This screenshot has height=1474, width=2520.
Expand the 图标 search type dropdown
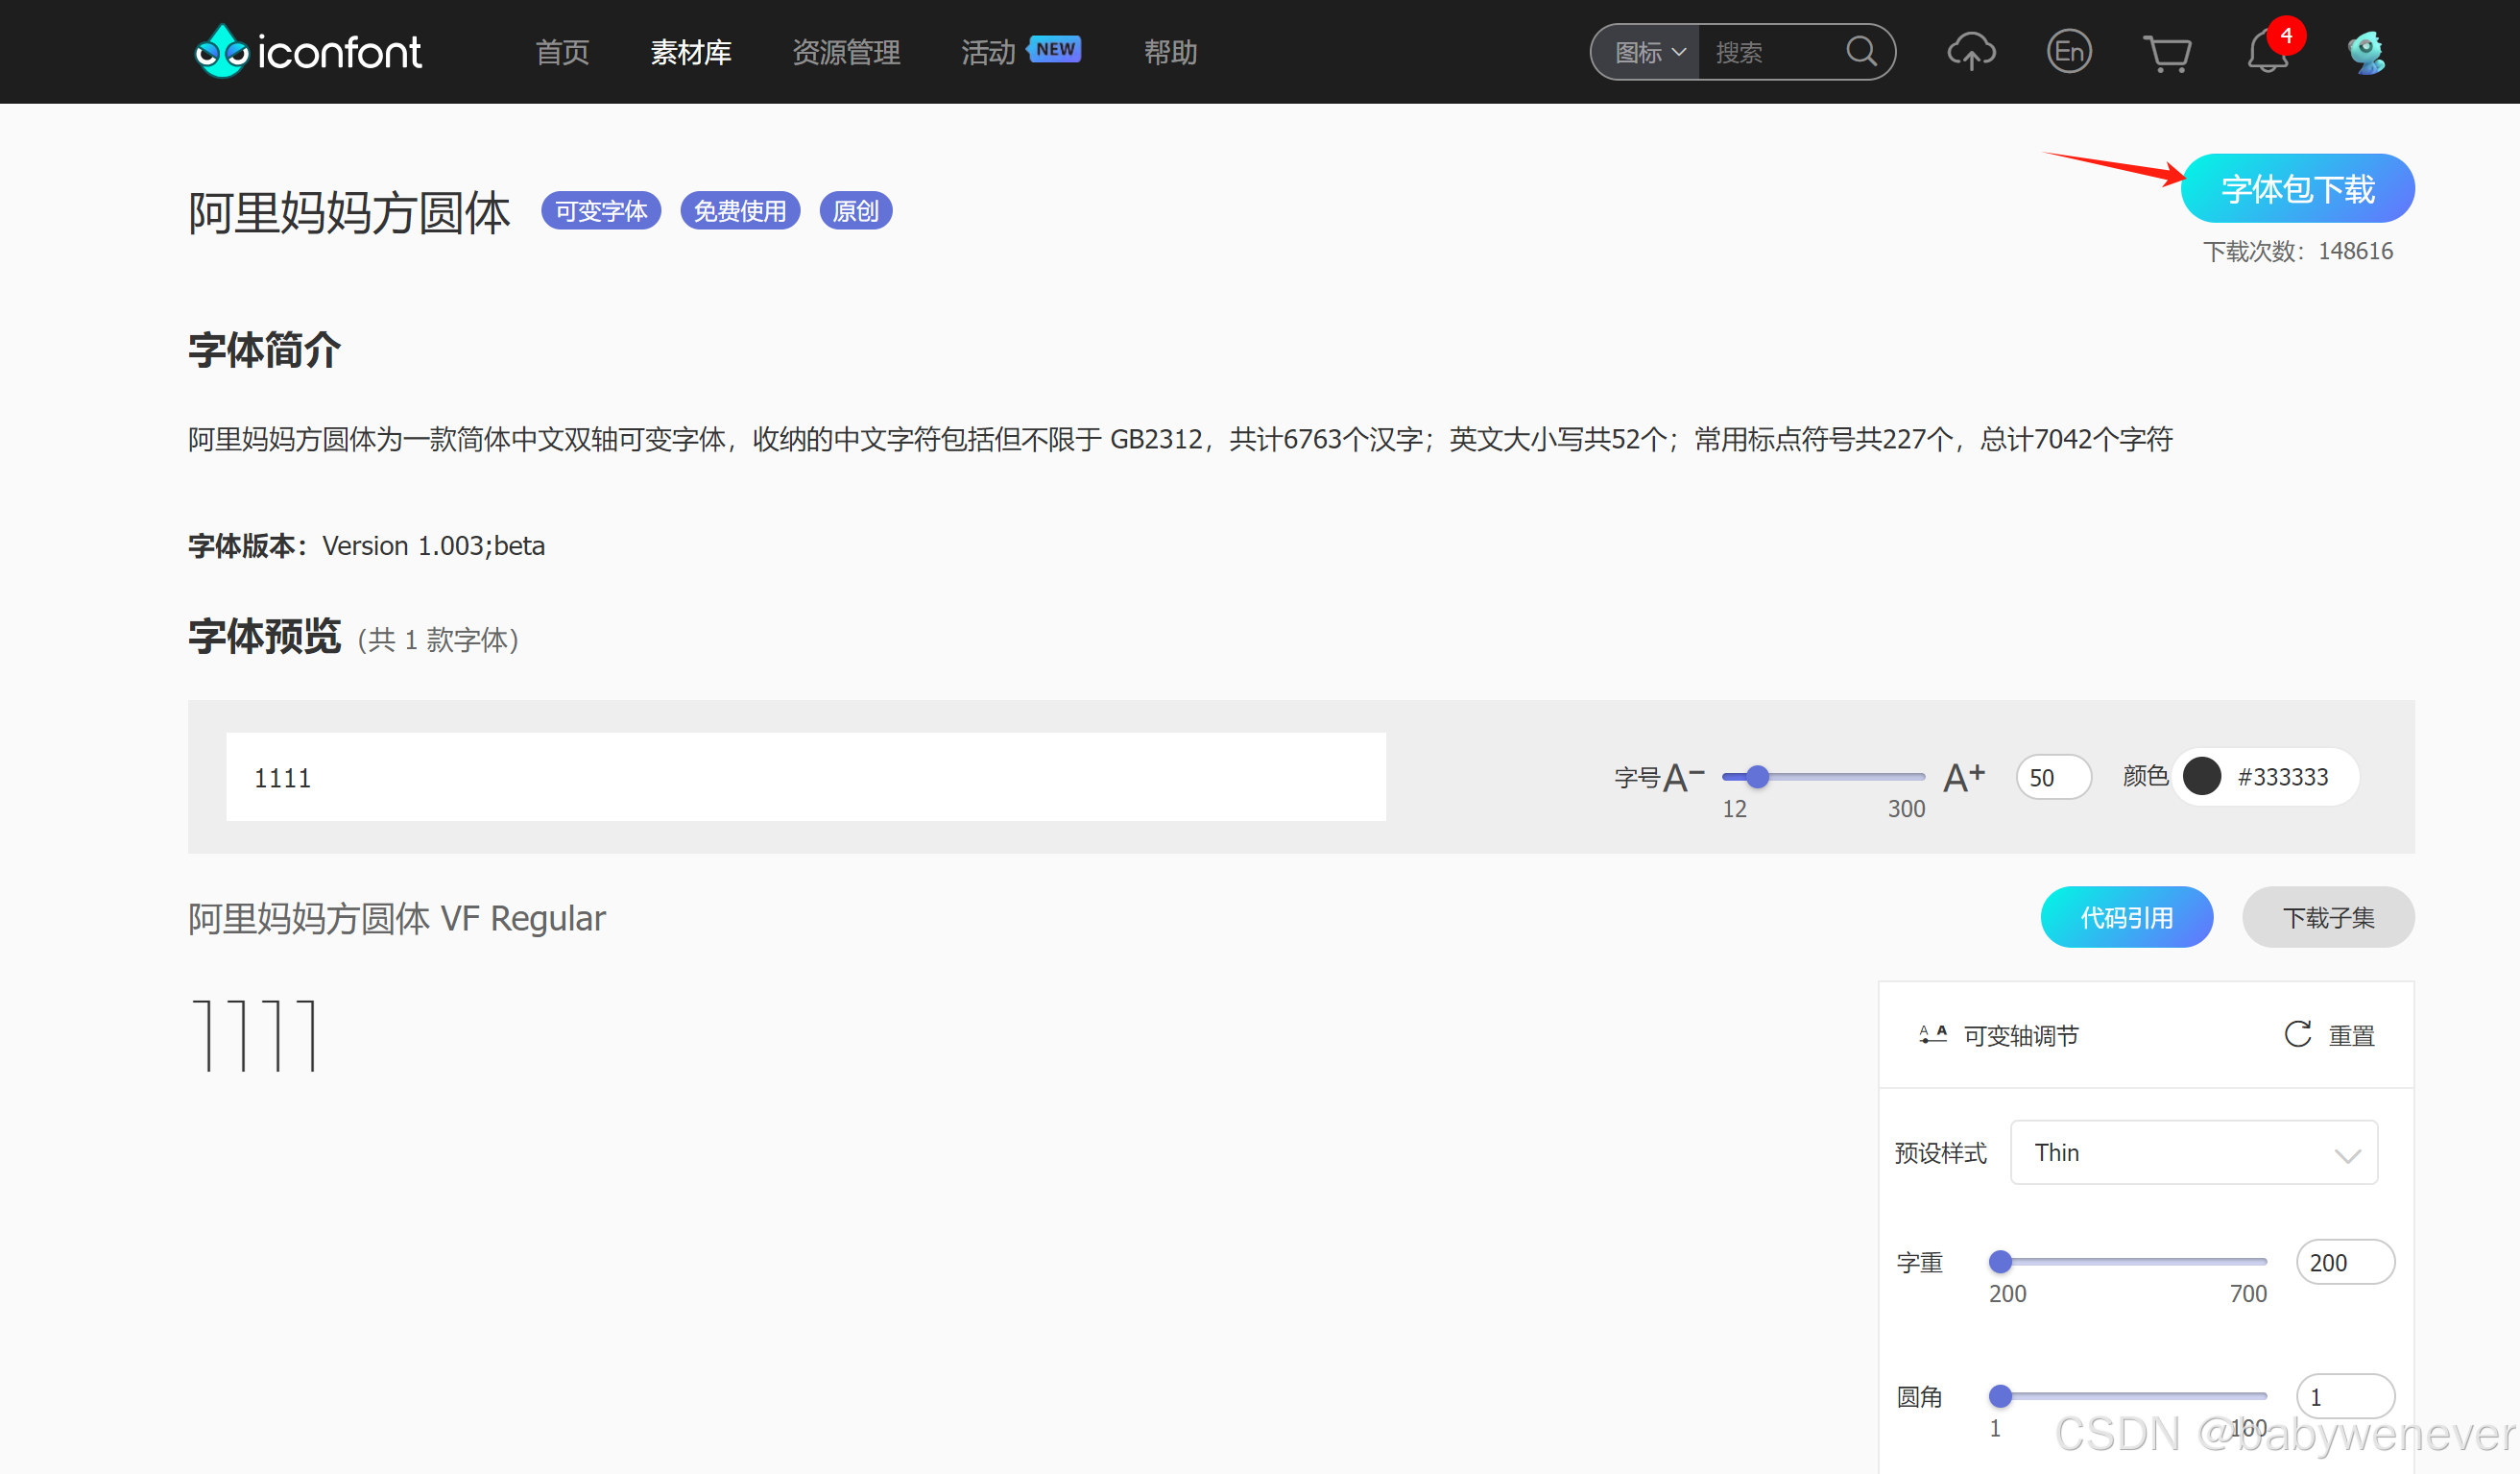pyautogui.click(x=1650, y=52)
